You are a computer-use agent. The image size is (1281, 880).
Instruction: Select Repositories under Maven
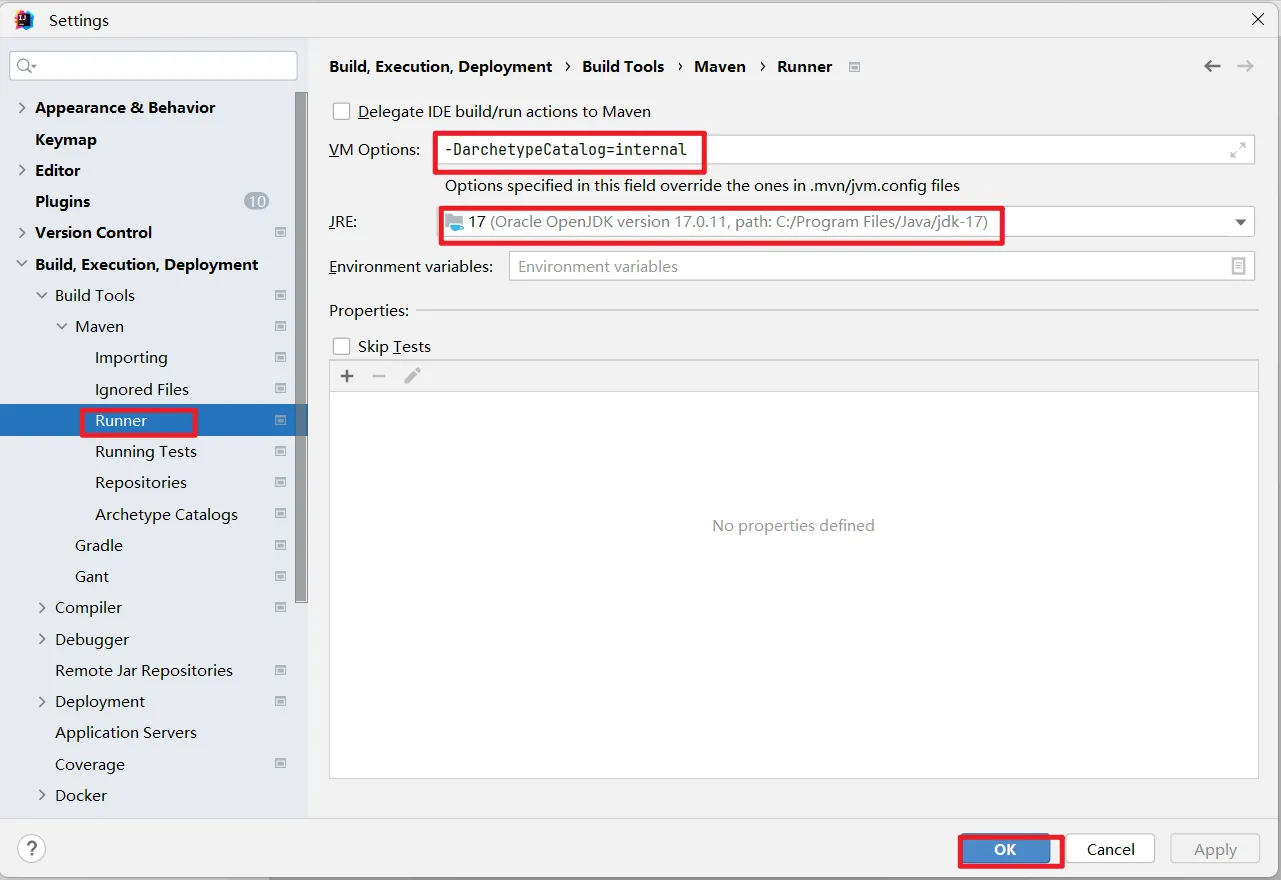click(x=141, y=483)
